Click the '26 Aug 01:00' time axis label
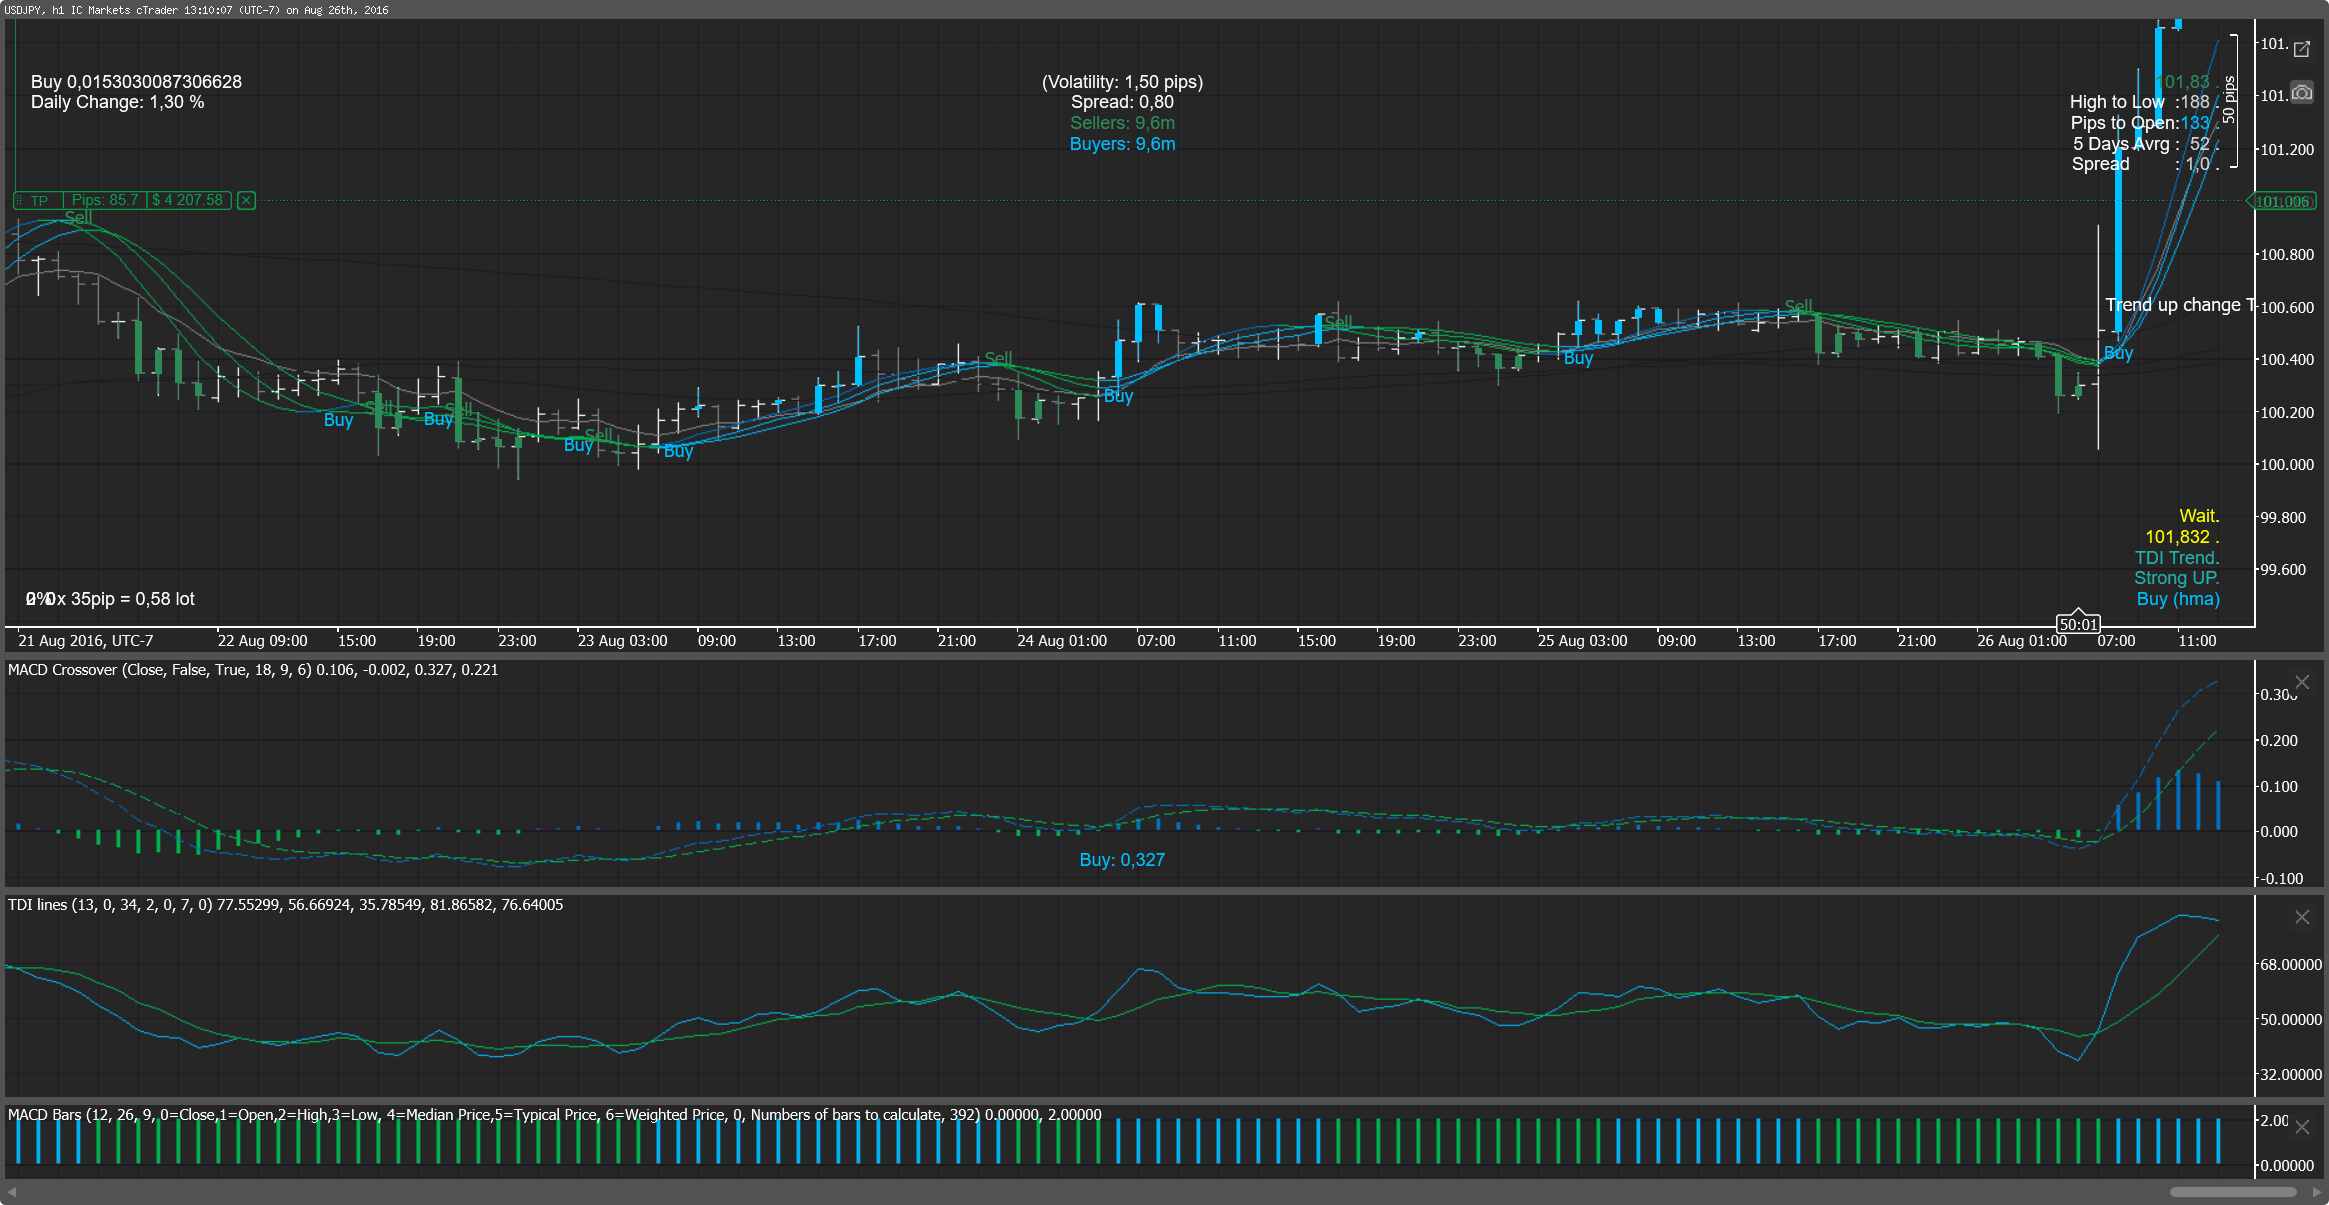 pyautogui.click(x=2021, y=641)
